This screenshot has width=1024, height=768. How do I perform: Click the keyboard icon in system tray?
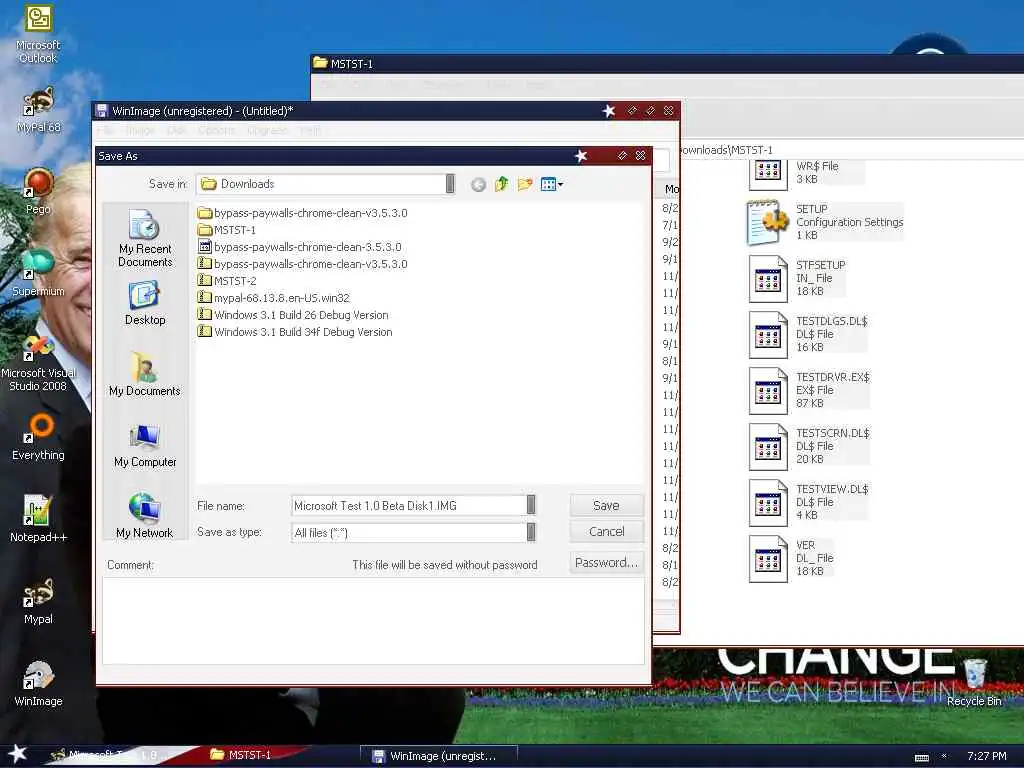(921, 758)
